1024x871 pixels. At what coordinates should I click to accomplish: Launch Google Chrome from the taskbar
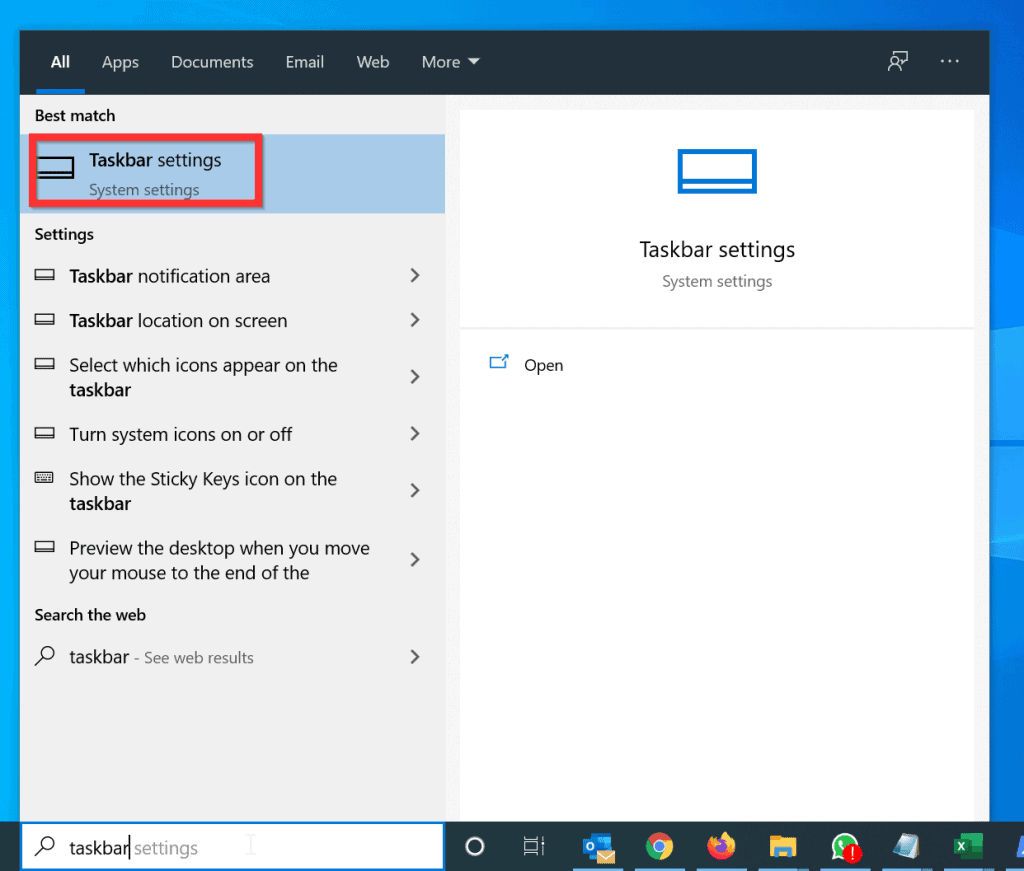pos(660,847)
